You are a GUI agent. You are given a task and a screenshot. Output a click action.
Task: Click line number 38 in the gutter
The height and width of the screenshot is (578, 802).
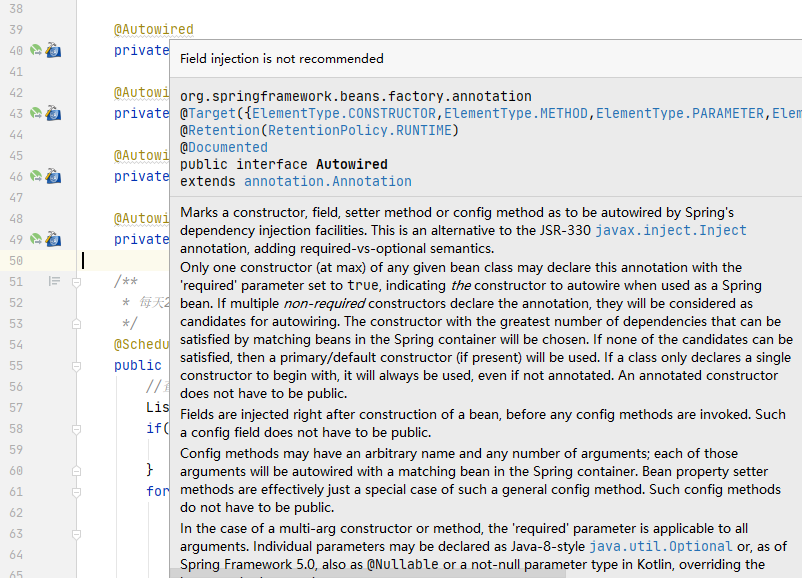click(x=16, y=9)
